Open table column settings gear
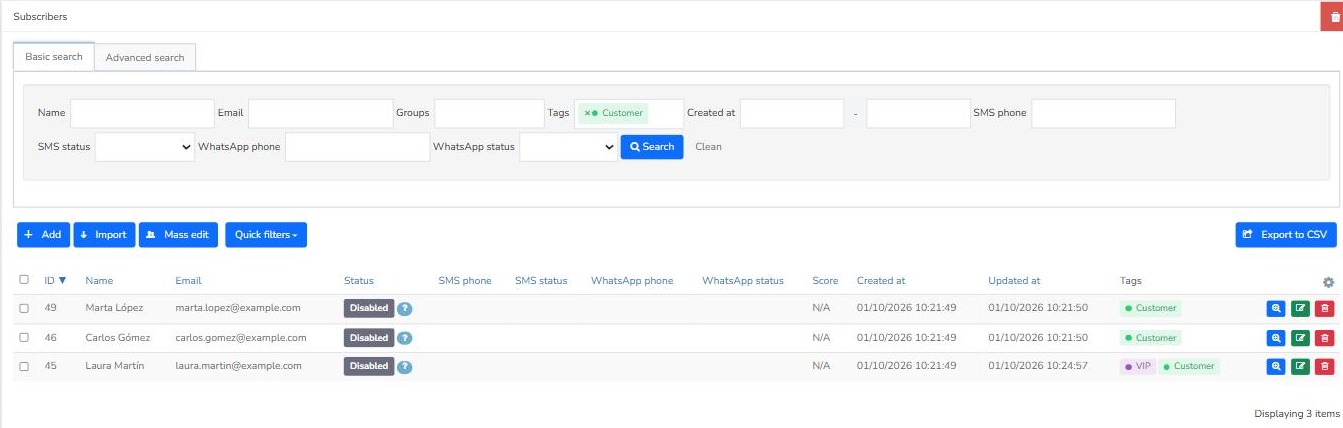Screen dimensions: 1343x428 [x=1328, y=282]
